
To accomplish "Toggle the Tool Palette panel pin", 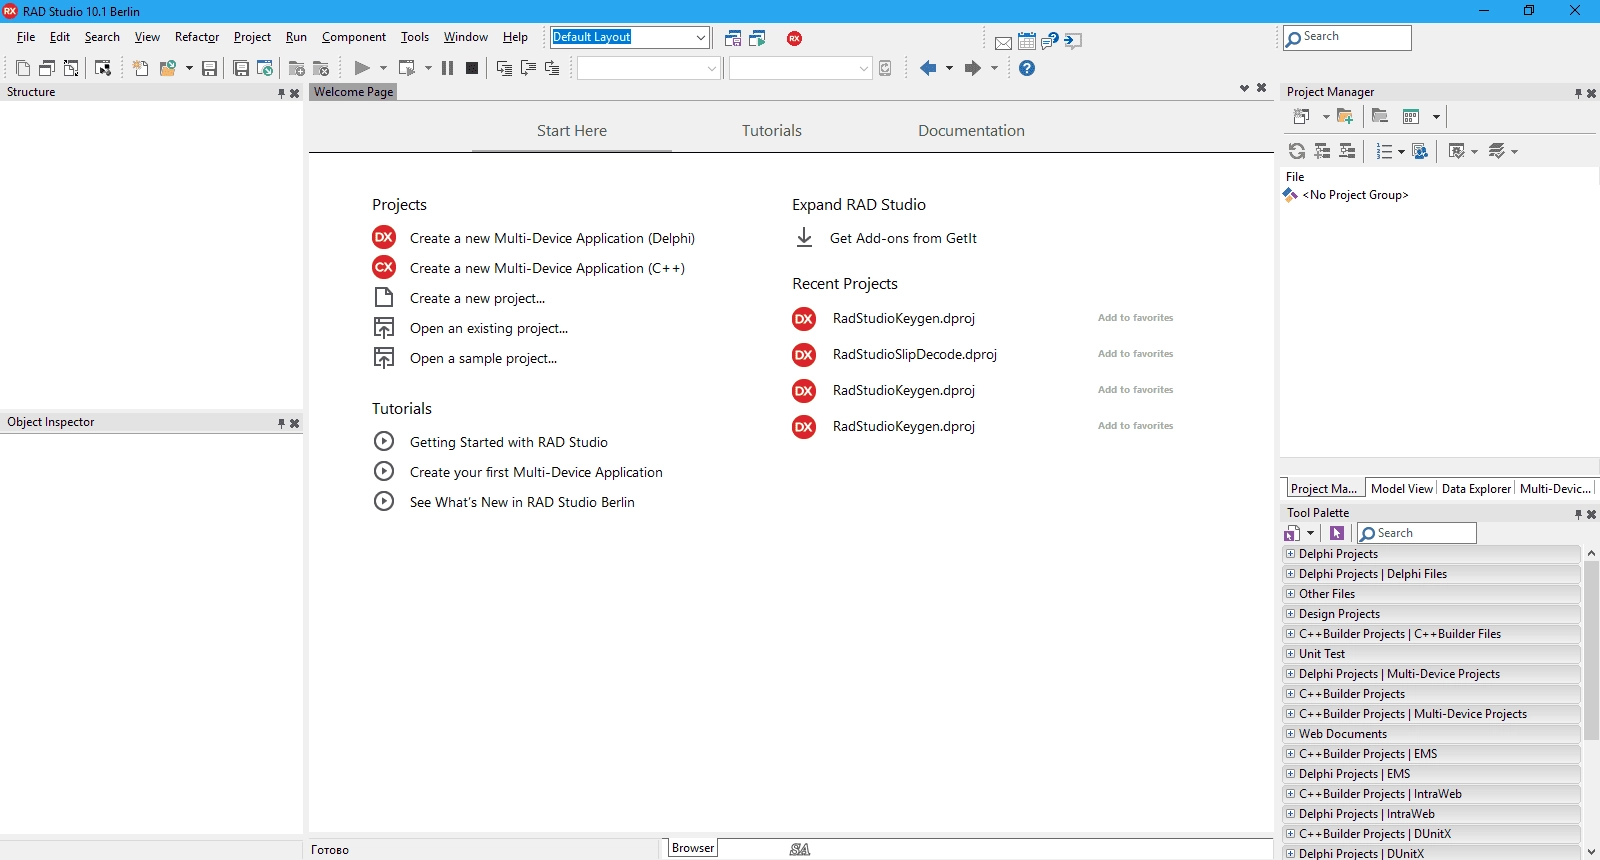I will [1578, 514].
